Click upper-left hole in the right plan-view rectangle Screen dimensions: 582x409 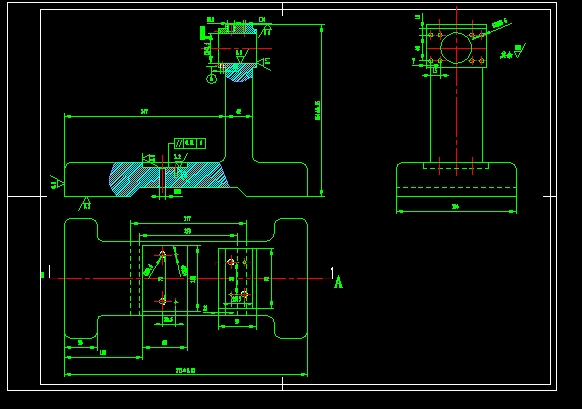pos(231,262)
